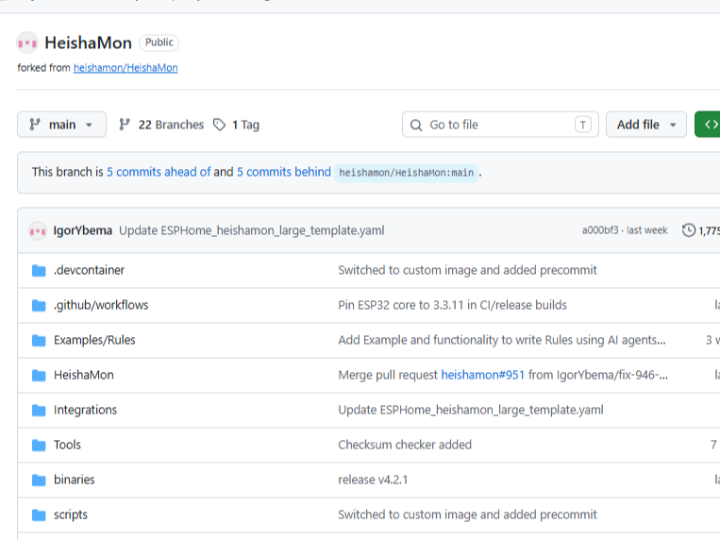Open IgorYbema author profile link
The height and width of the screenshot is (540, 720).
(83, 230)
